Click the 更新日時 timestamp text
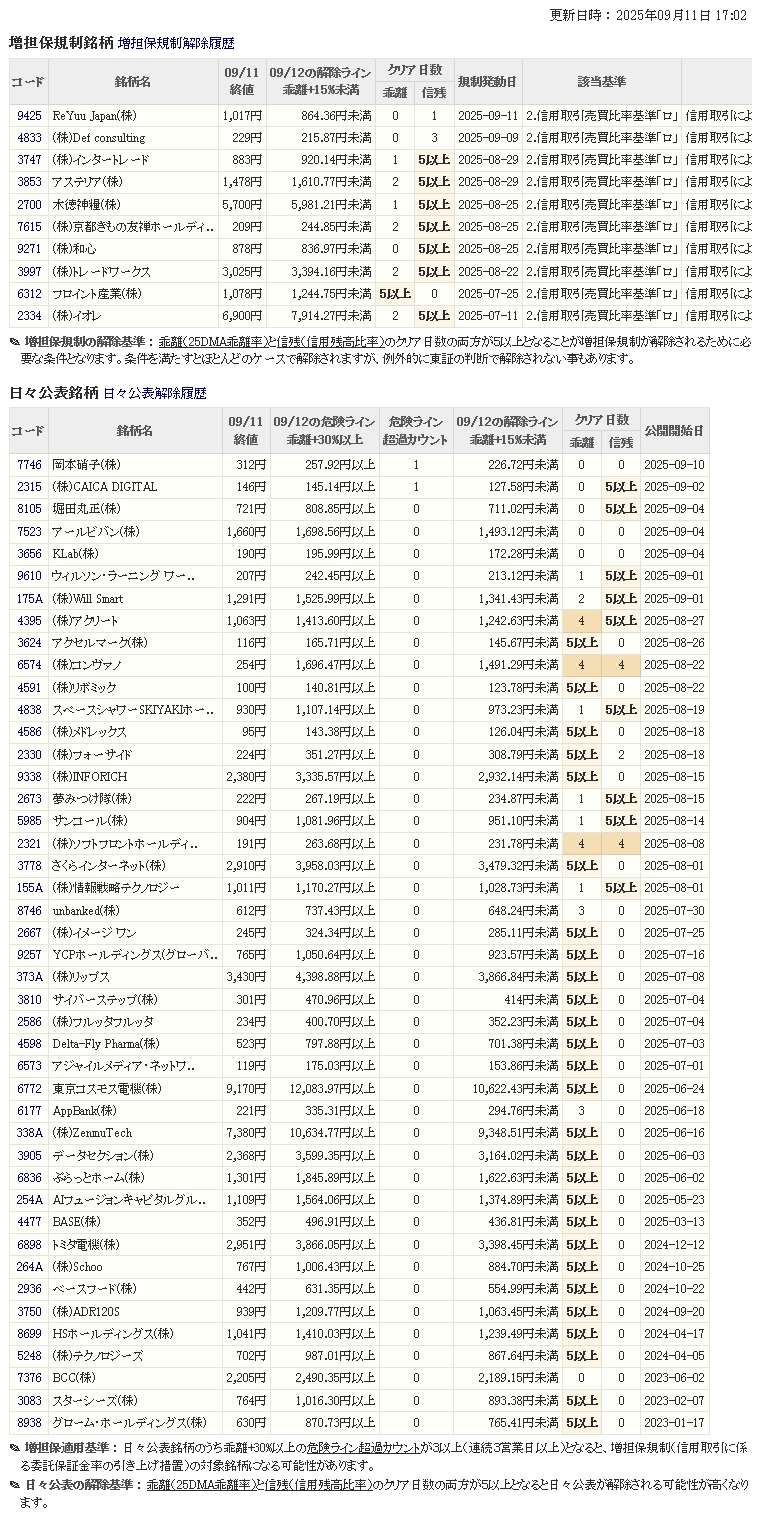 click(648, 15)
